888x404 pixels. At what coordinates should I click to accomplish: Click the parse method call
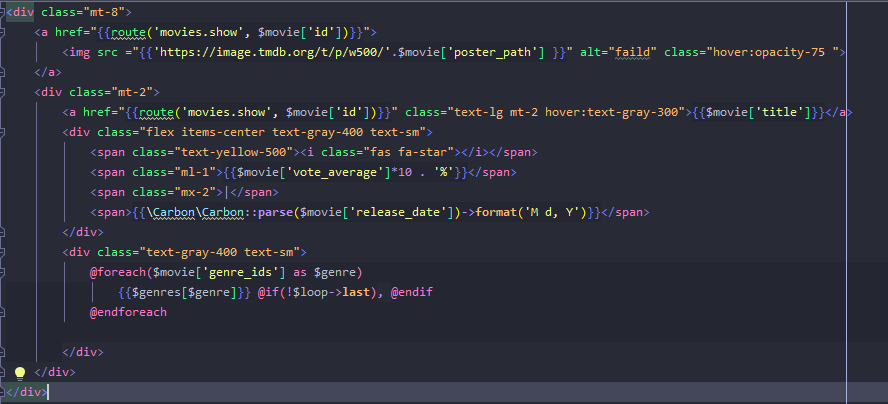275,212
